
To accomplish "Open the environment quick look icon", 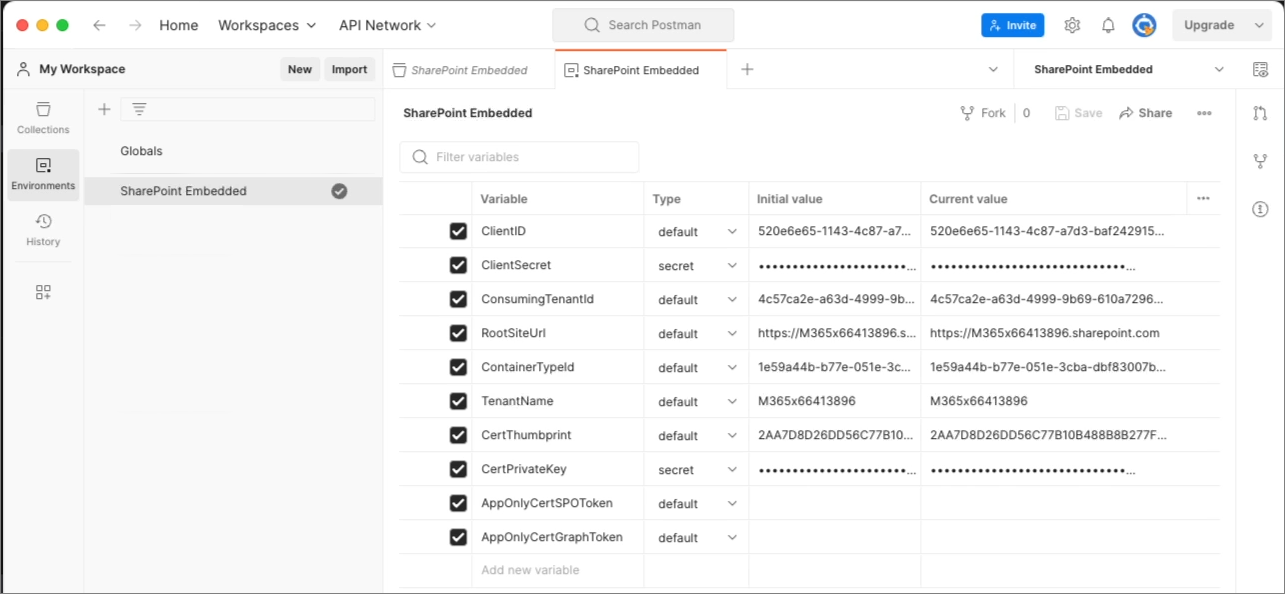I will [x=1259, y=68].
